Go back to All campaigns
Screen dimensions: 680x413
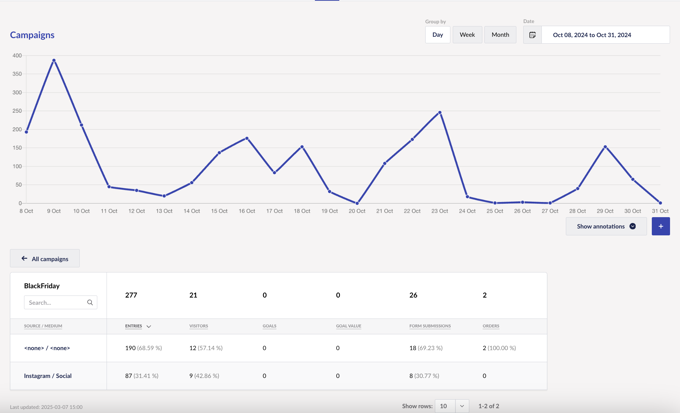point(45,259)
